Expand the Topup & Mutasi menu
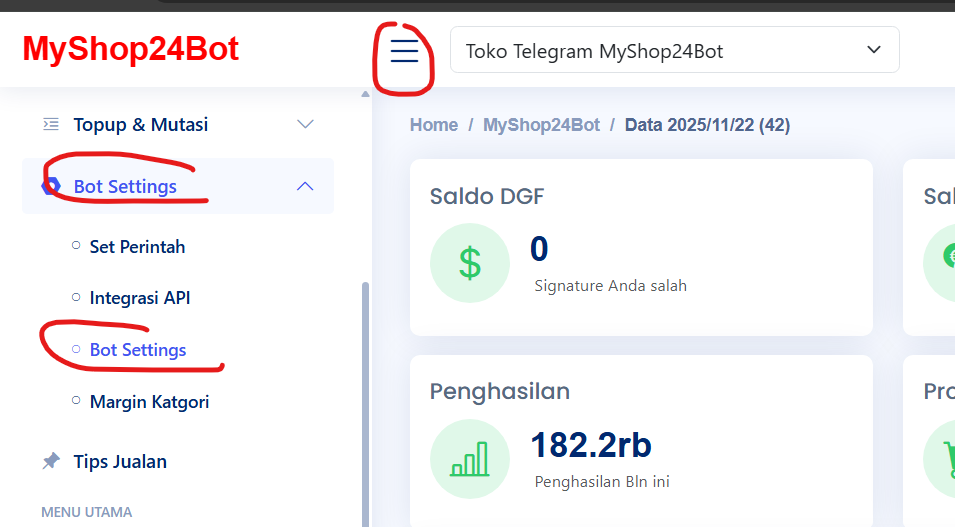Screen dimensions: 955x527 pyautogui.click(x=178, y=124)
